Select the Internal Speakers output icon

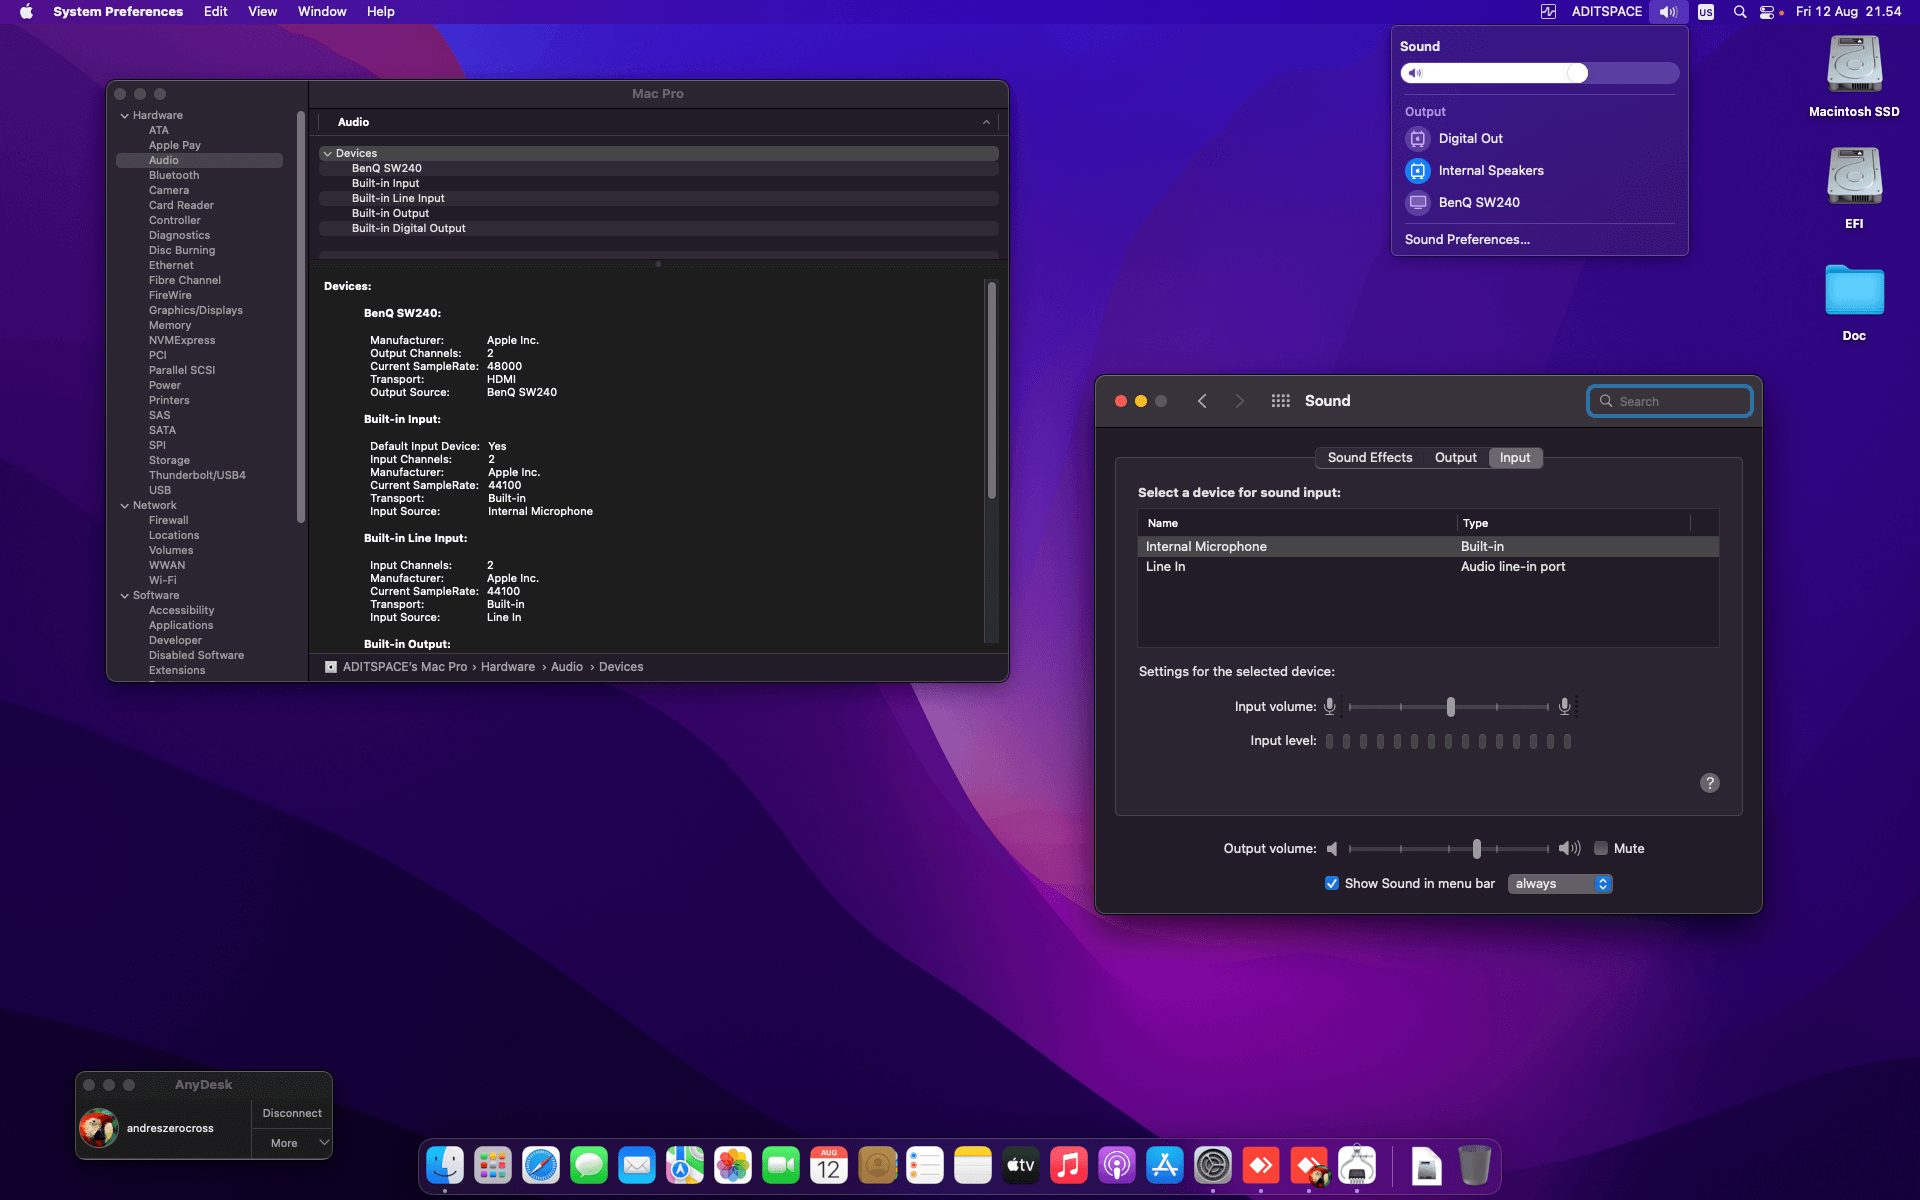tap(1418, 171)
